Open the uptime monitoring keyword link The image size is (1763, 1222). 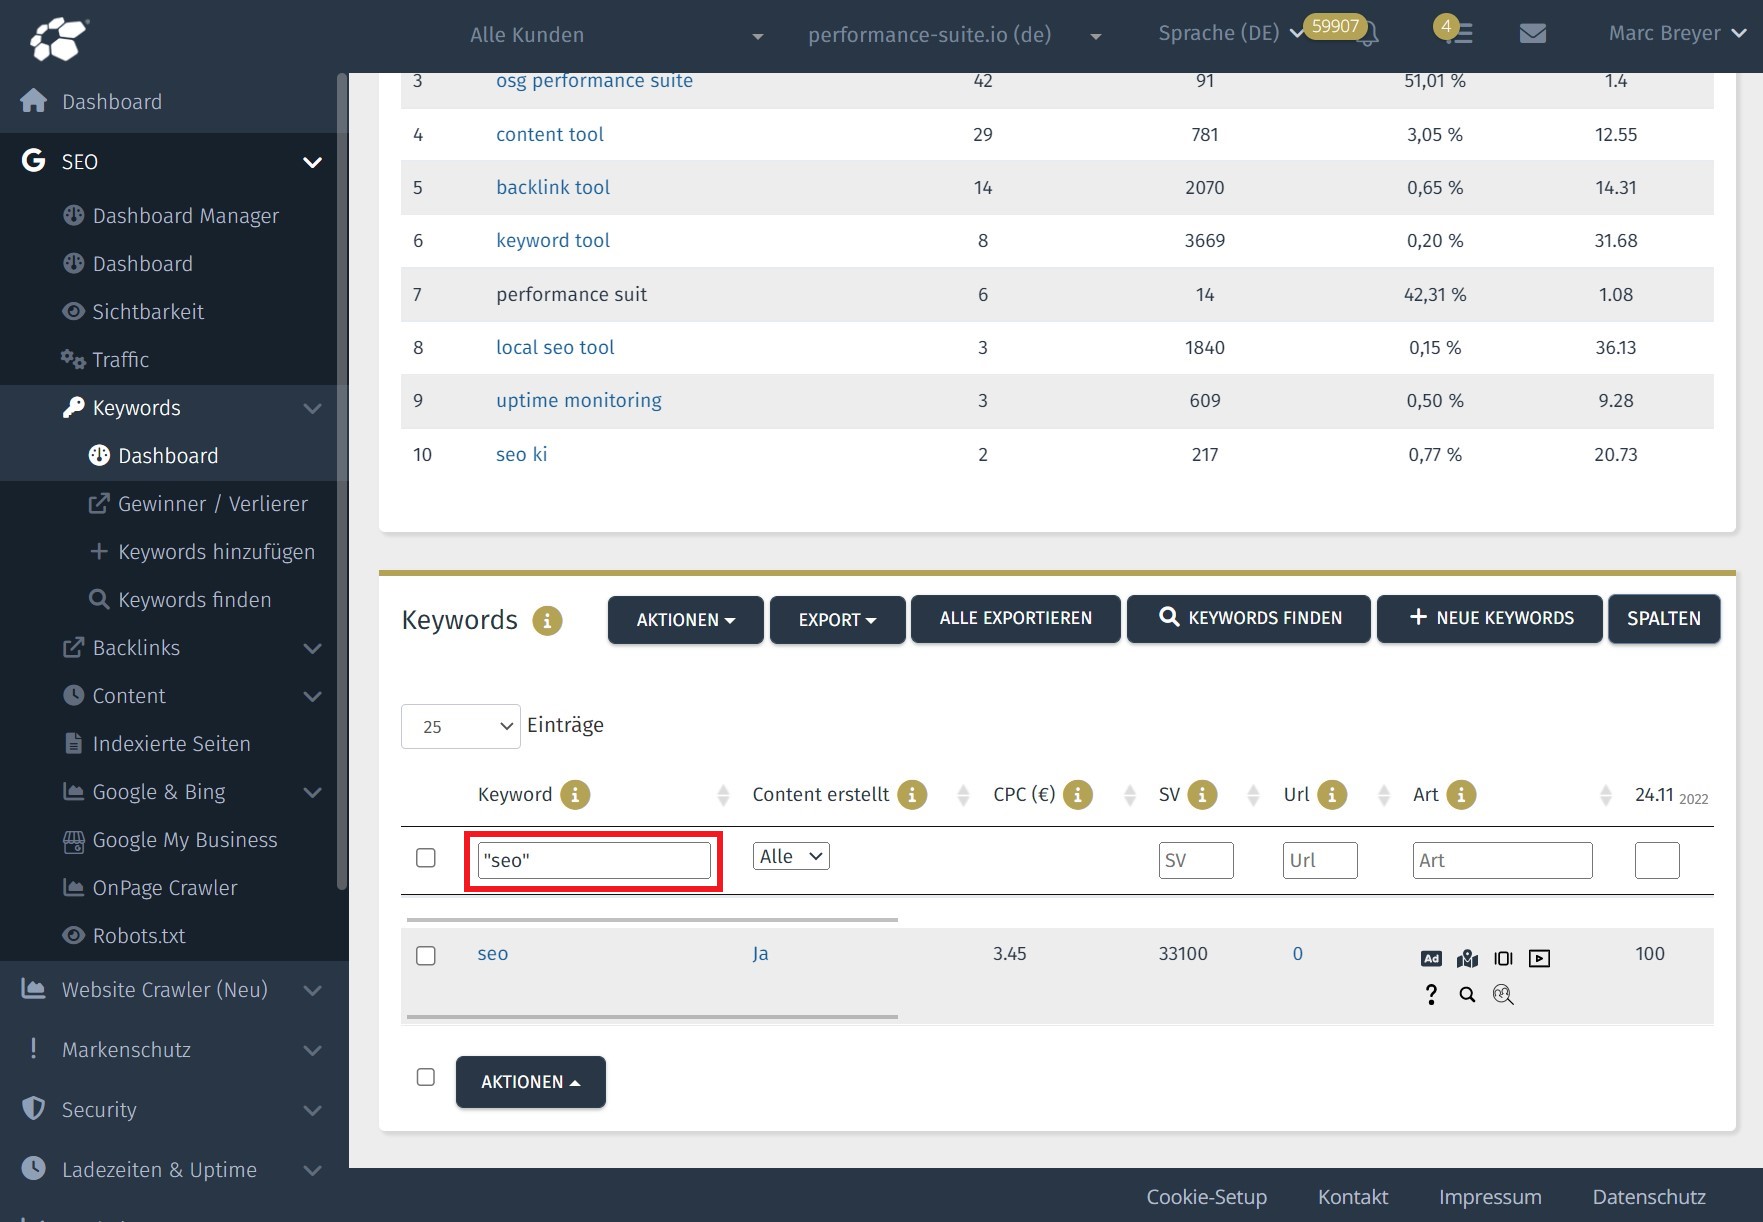(x=578, y=401)
